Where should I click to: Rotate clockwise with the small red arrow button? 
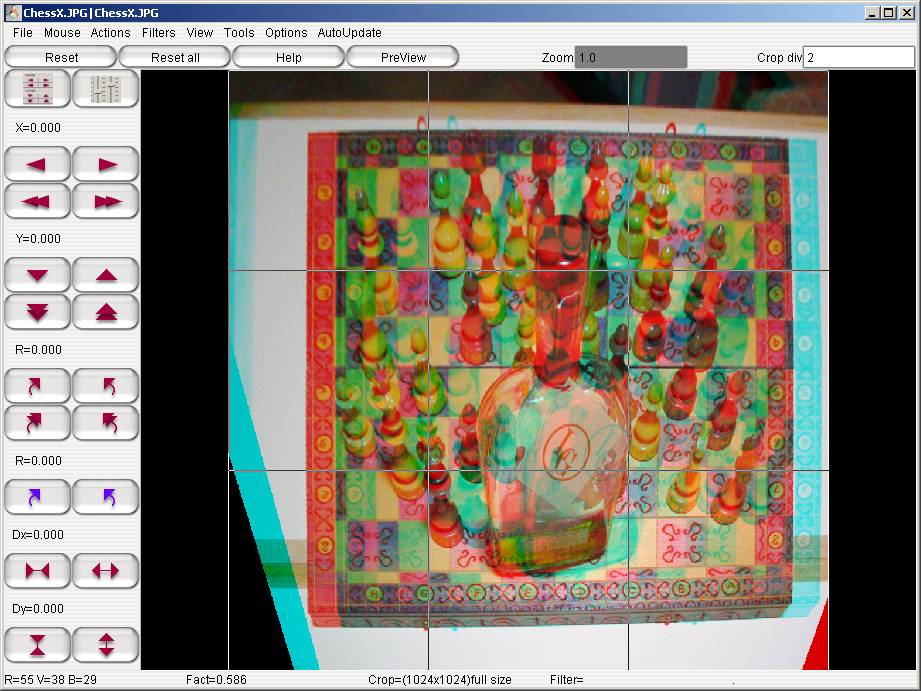(37, 386)
